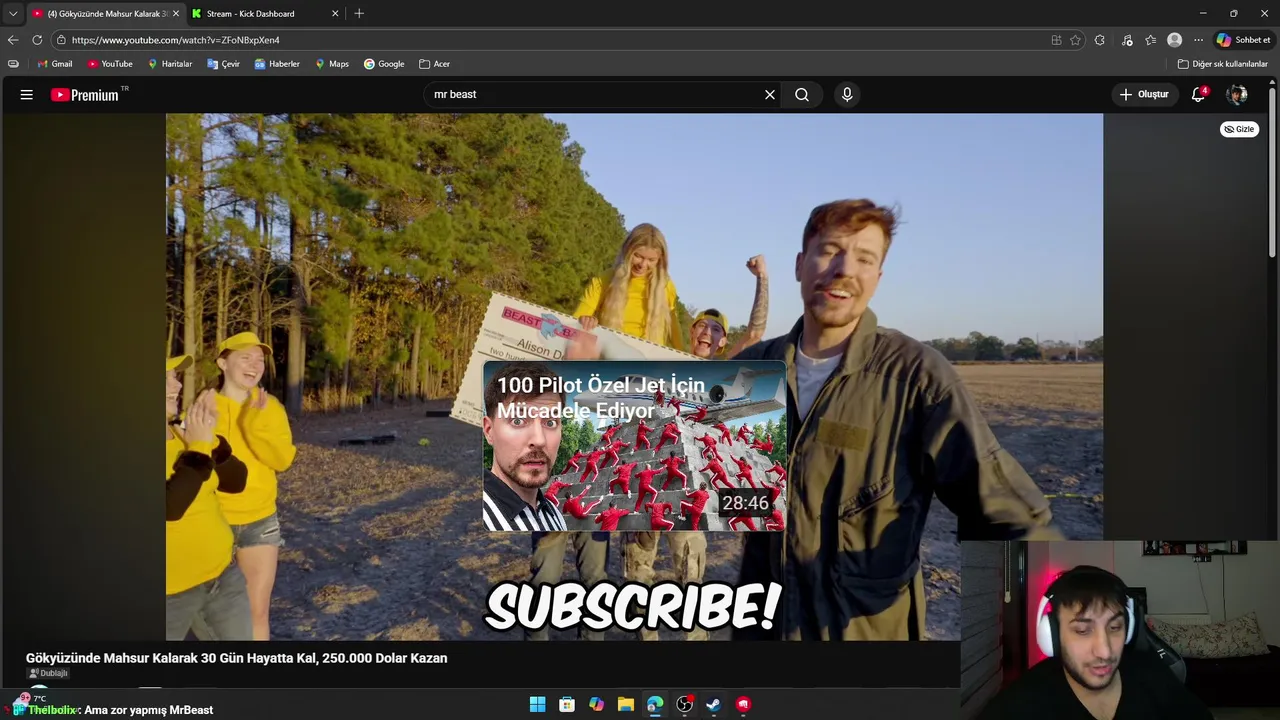View site info lock icon
The width and height of the screenshot is (1280, 720).
click(x=61, y=40)
